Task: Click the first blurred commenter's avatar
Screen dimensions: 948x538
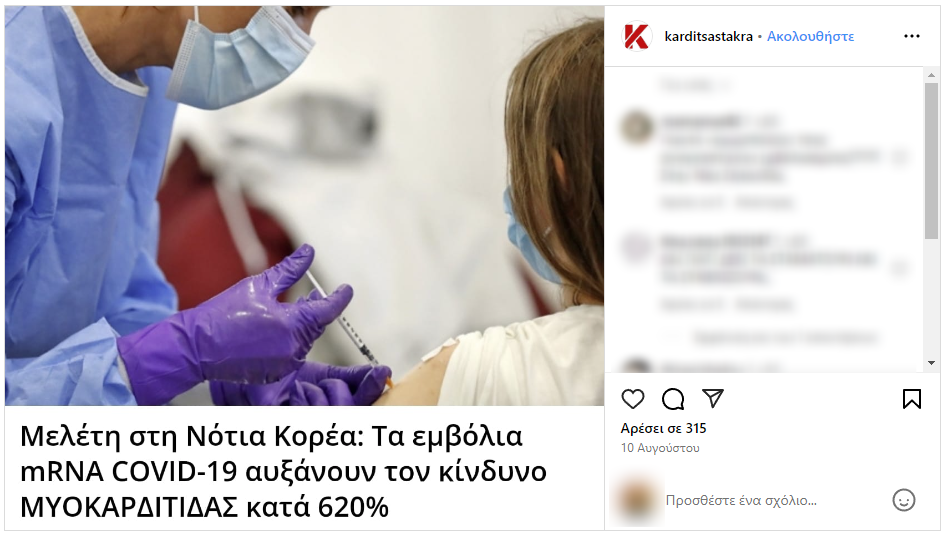Action: pyautogui.click(x=637, y=127)
